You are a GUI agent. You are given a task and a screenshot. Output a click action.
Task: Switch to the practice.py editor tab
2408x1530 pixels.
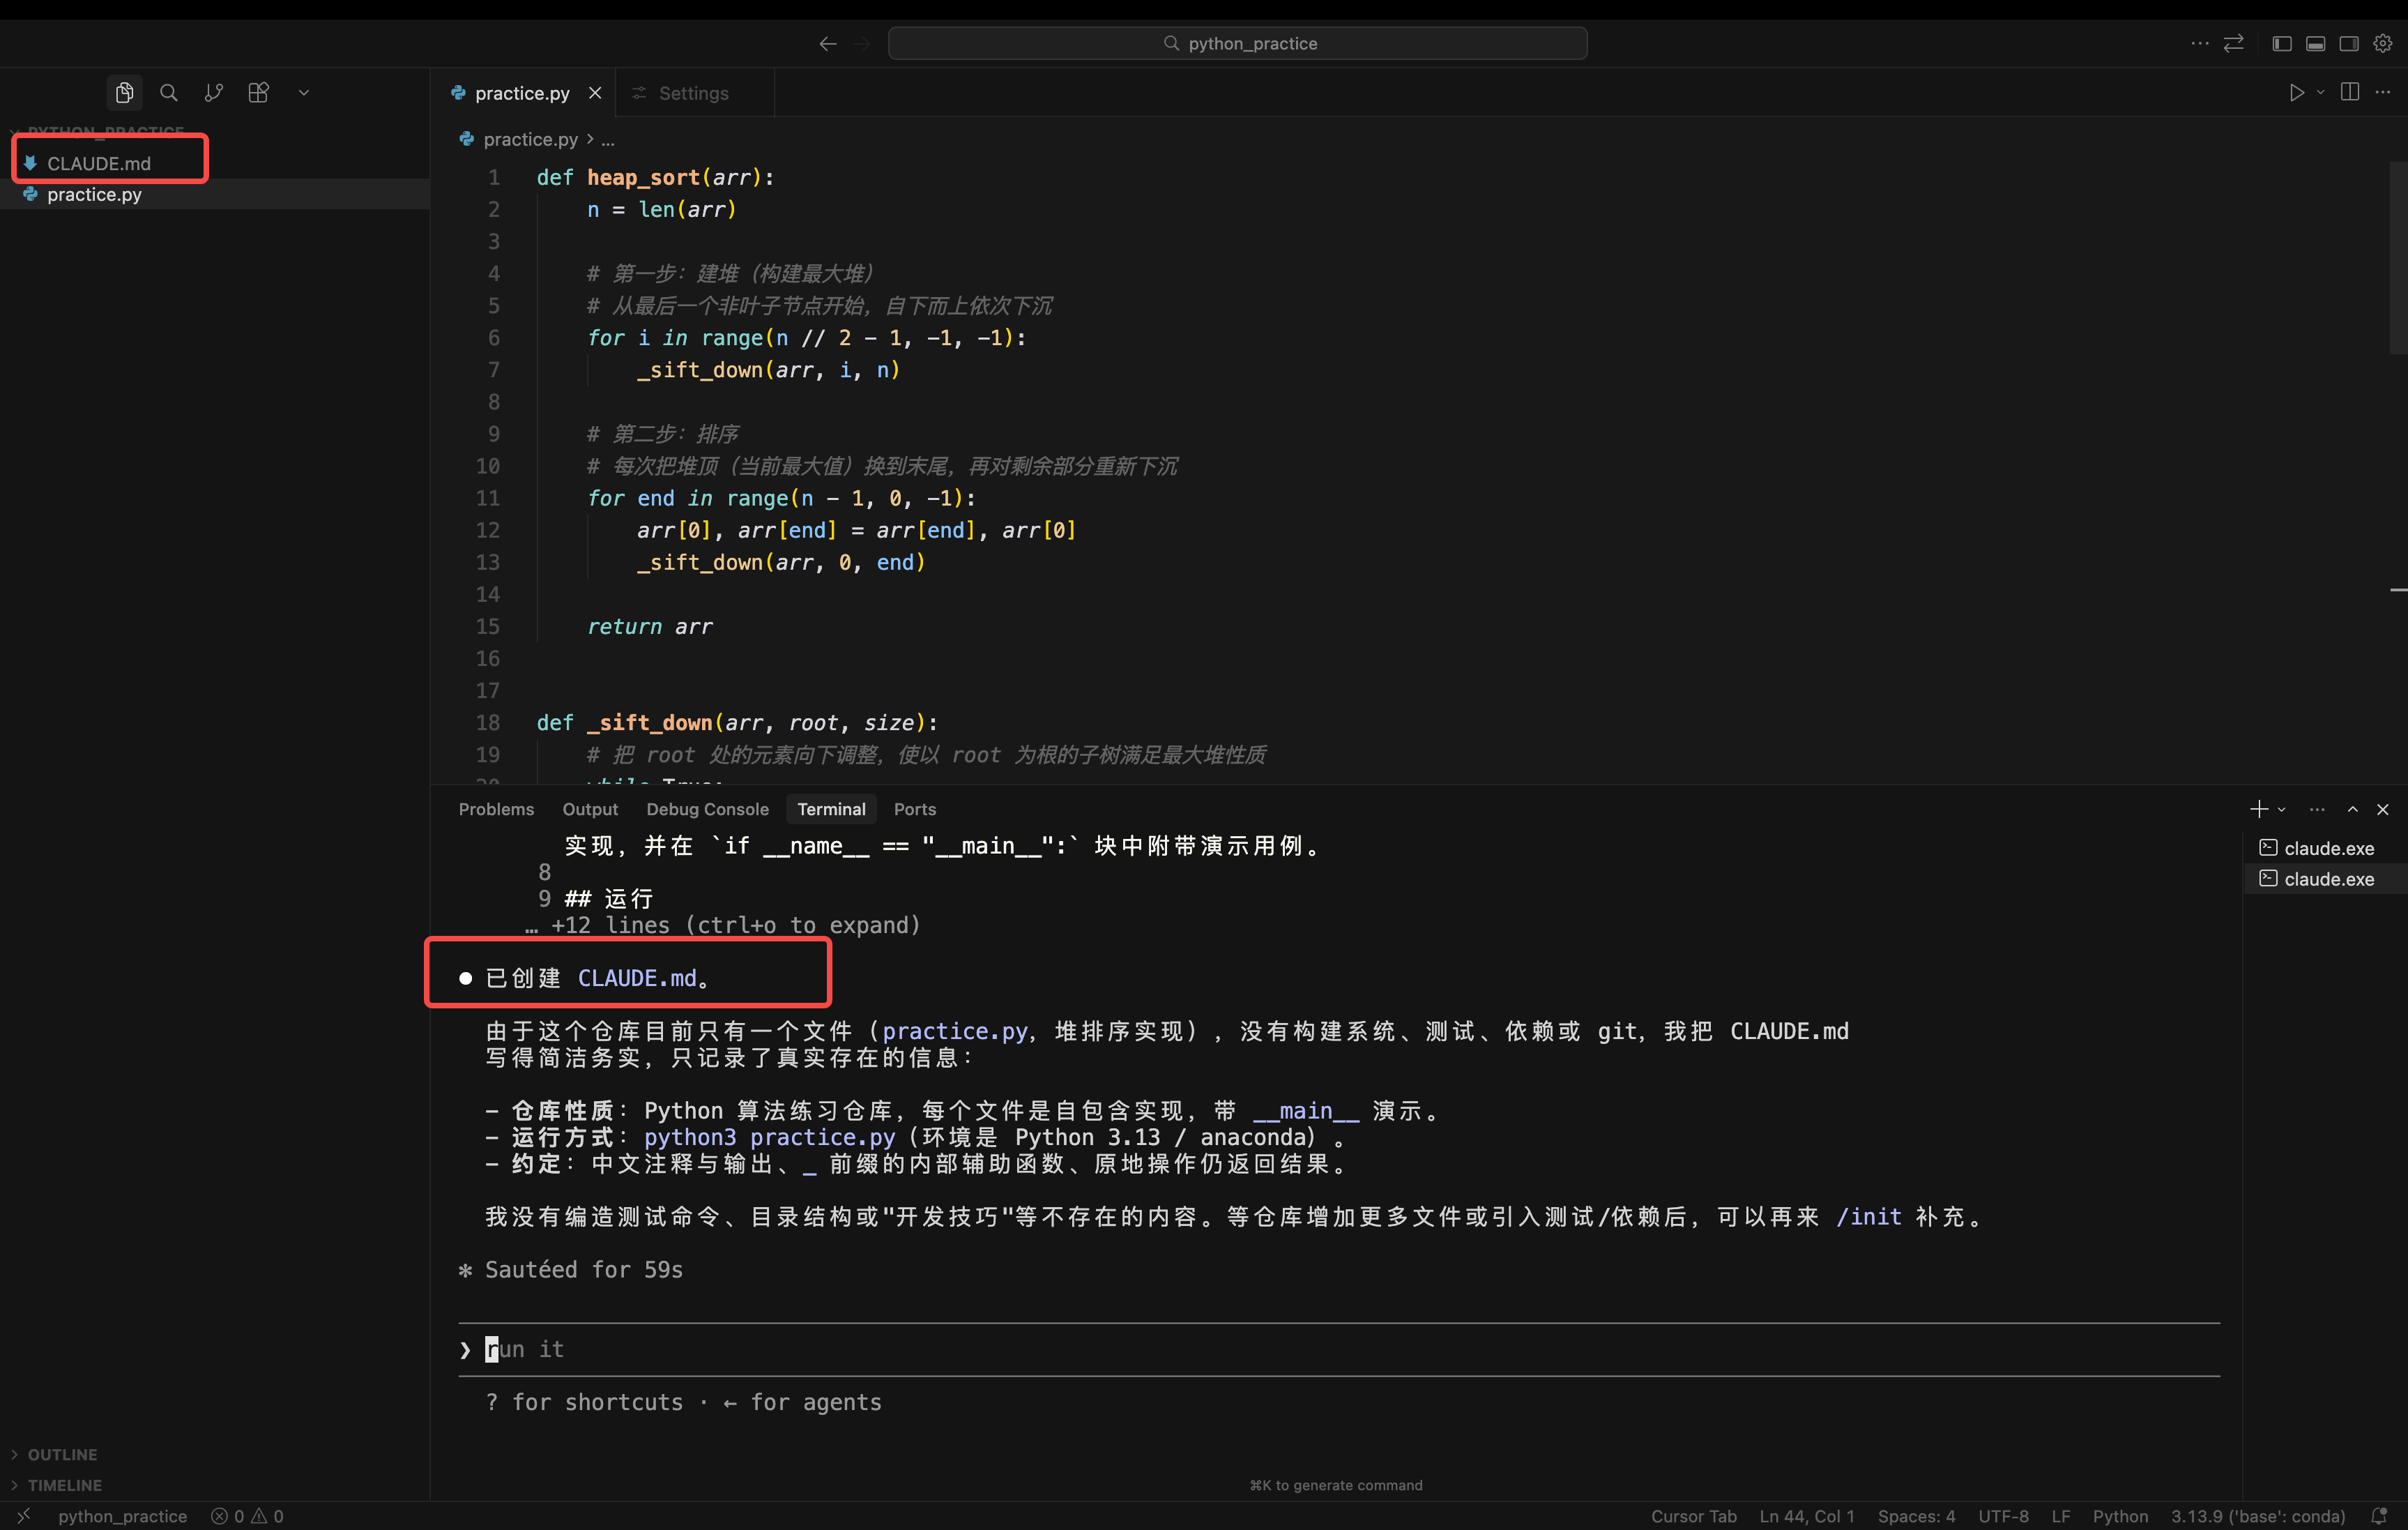[x=522, y=93]
